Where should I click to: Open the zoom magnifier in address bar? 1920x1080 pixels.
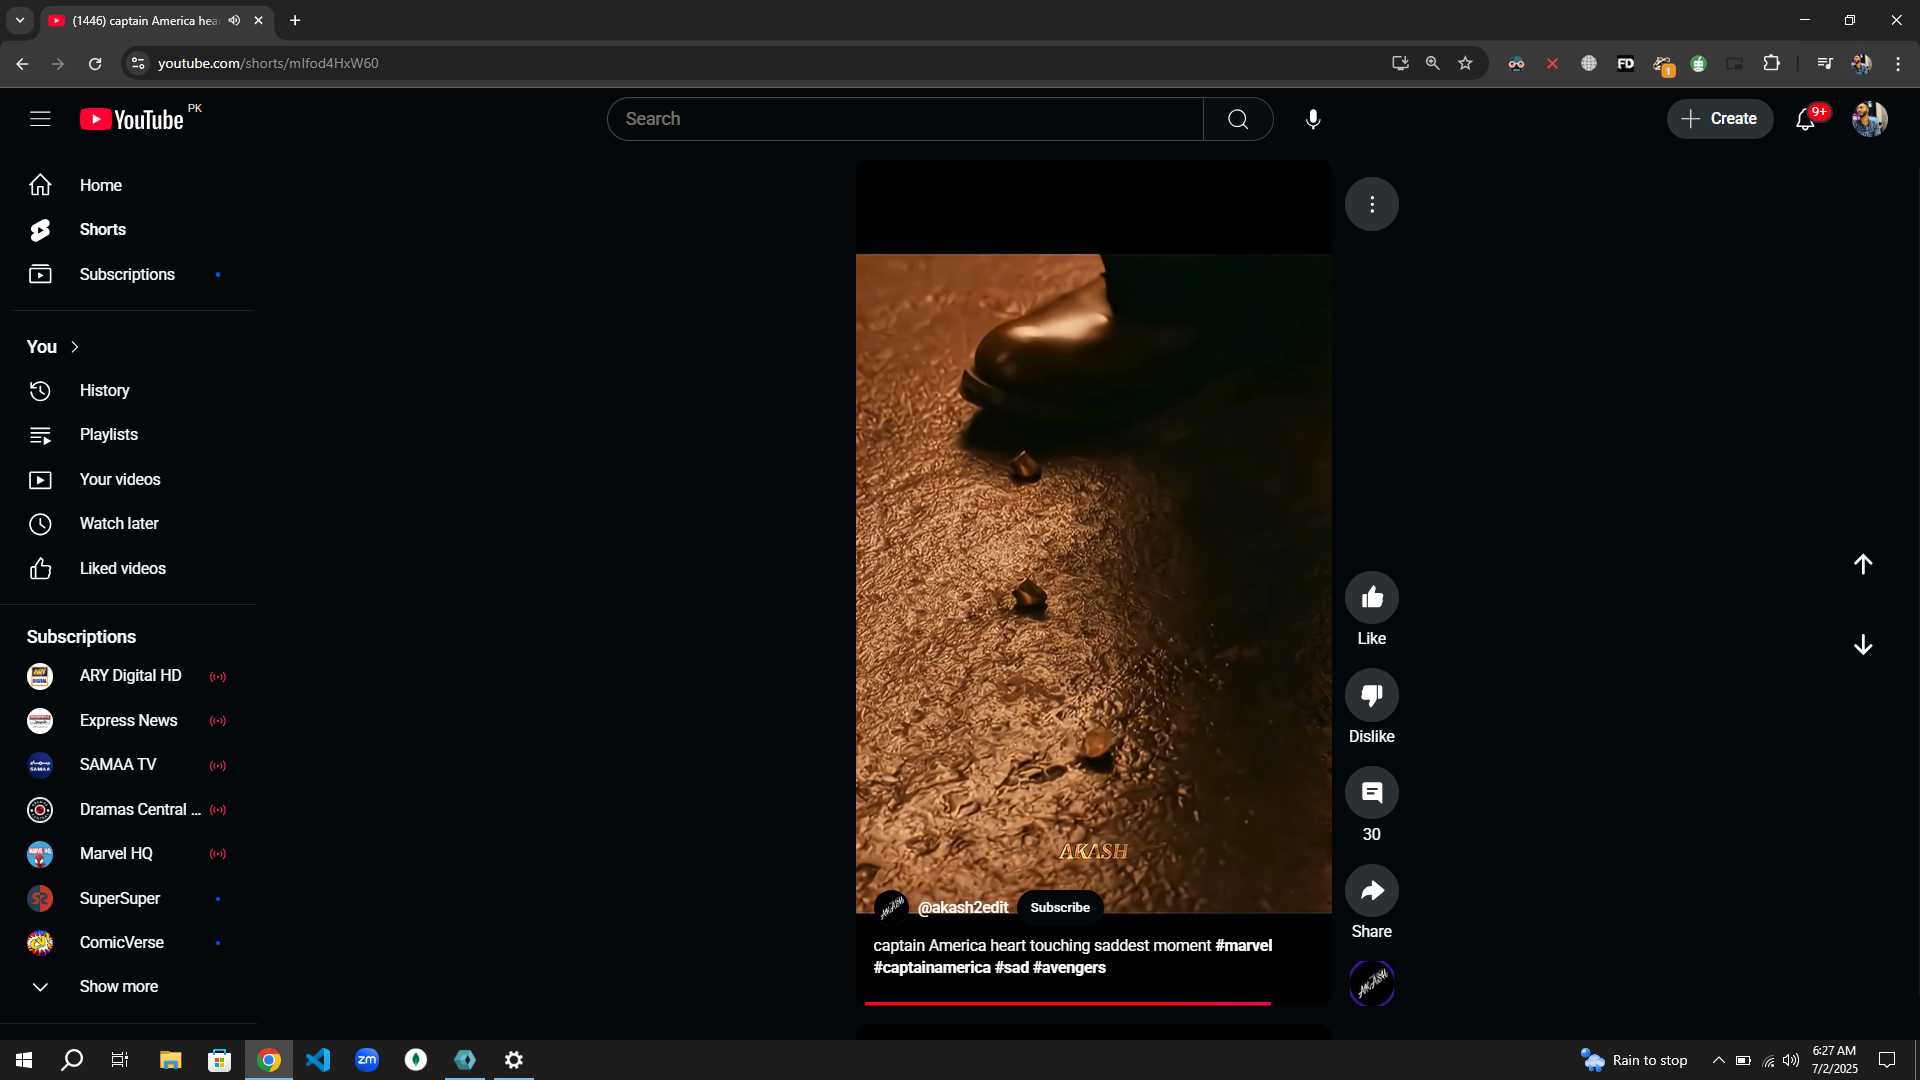1432,63
